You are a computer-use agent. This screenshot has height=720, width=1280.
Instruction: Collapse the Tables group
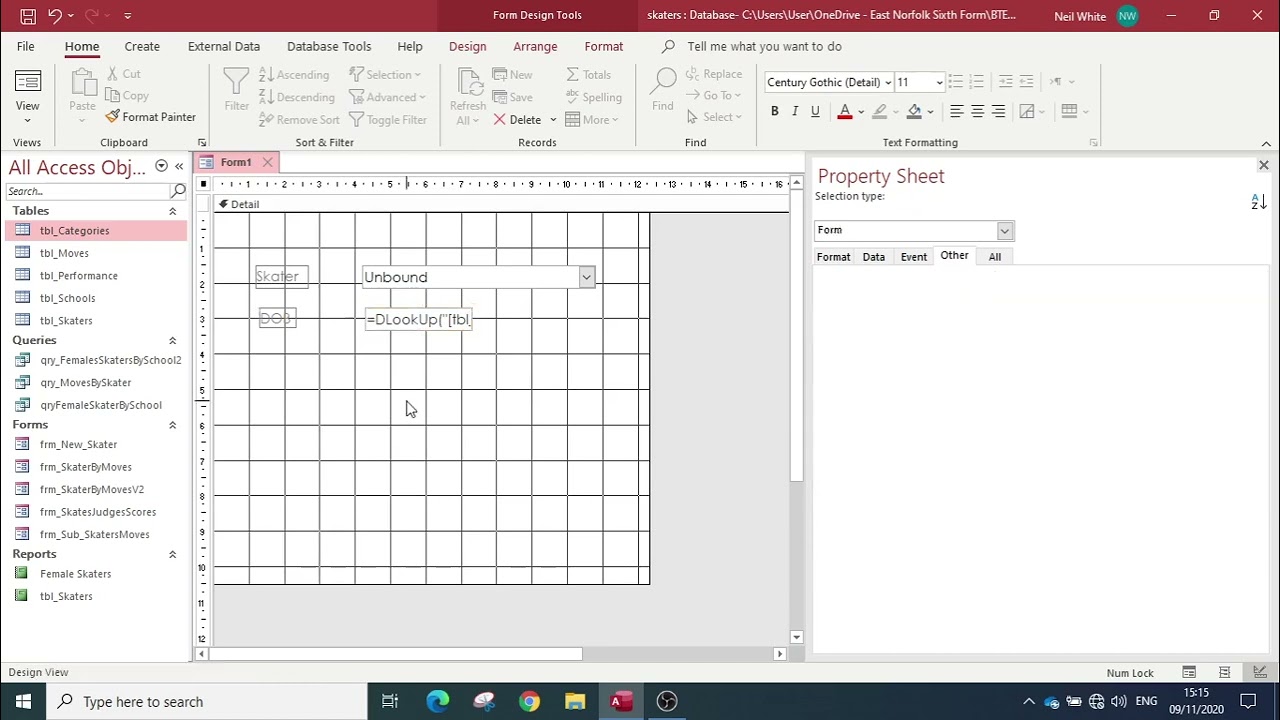(x=172, y=211)
